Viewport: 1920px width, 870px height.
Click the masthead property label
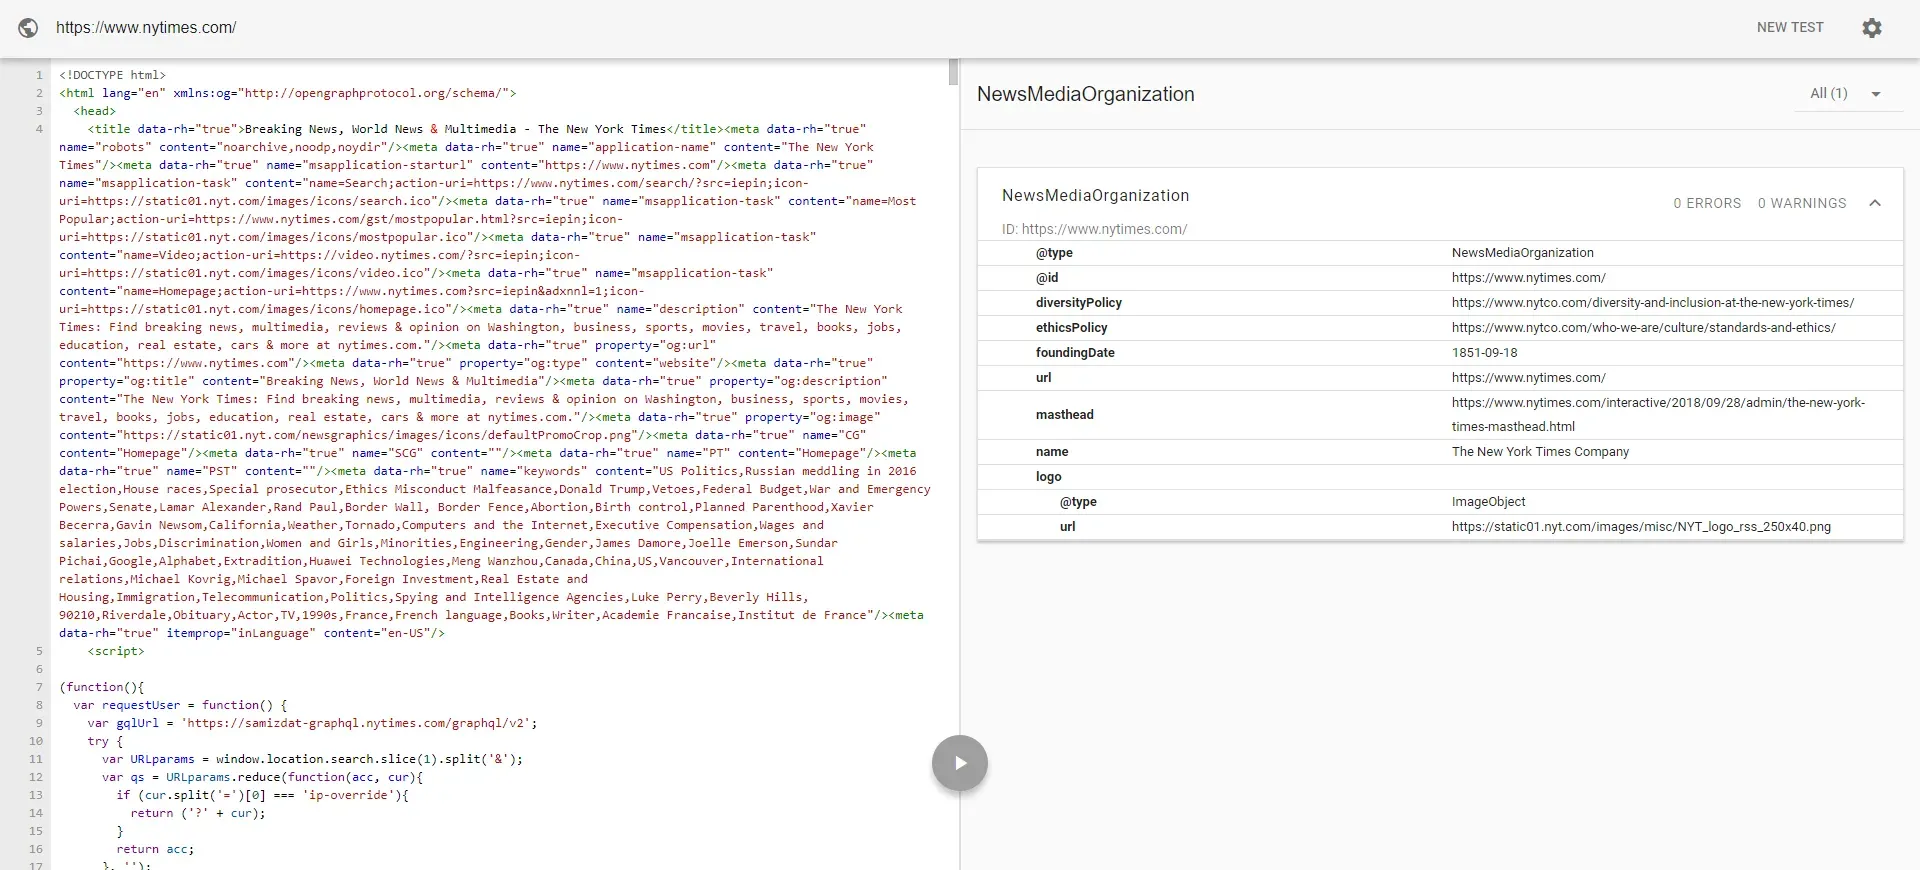pyautogui.click(x=1065, y=415)
